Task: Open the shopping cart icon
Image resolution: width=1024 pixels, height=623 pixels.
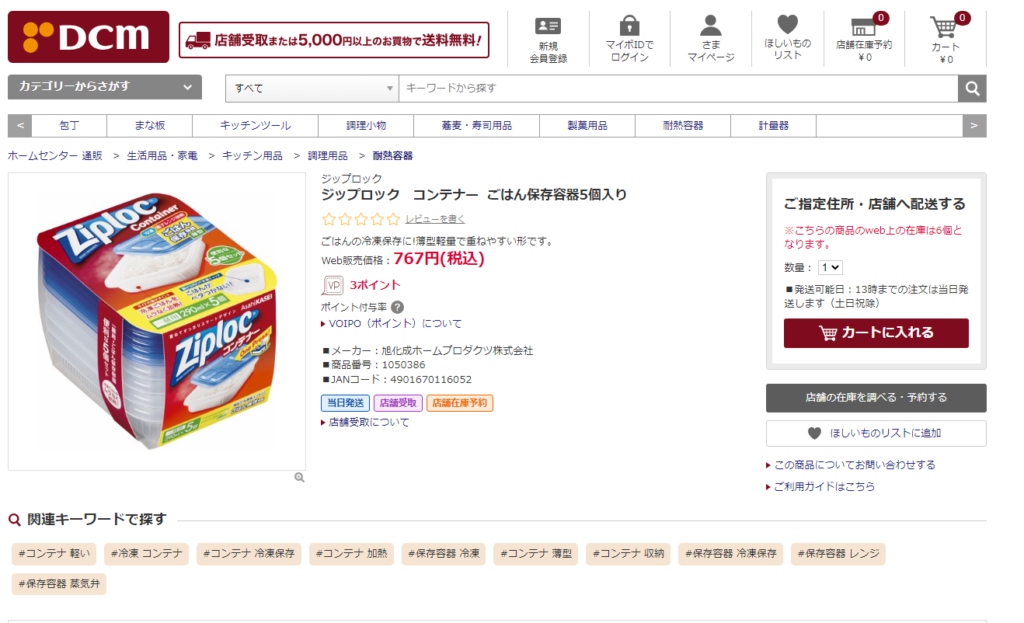Action: coord(944,27)
